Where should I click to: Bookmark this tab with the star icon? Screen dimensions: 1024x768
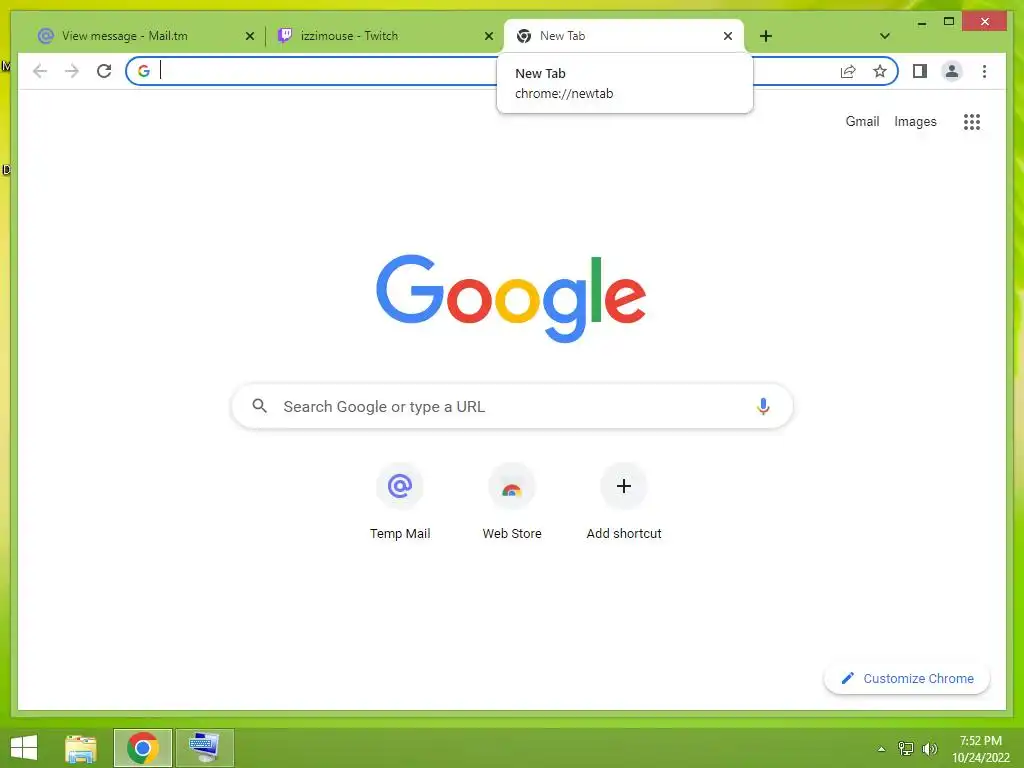pos(880,71)
